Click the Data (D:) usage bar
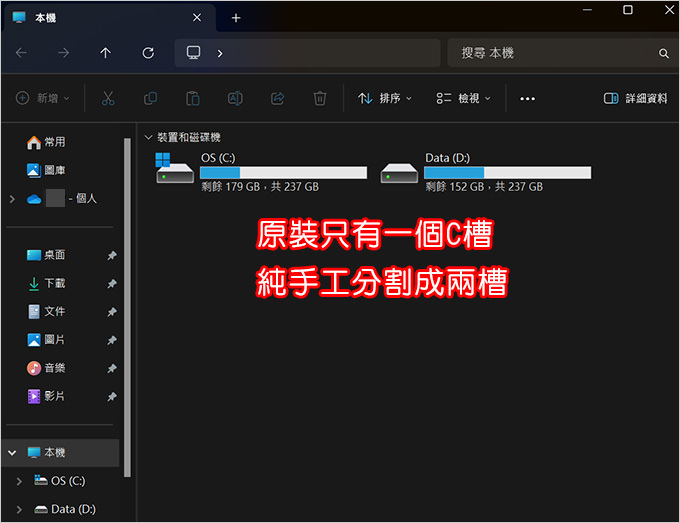This screenshot has width=680, height=523. point(507,173)
